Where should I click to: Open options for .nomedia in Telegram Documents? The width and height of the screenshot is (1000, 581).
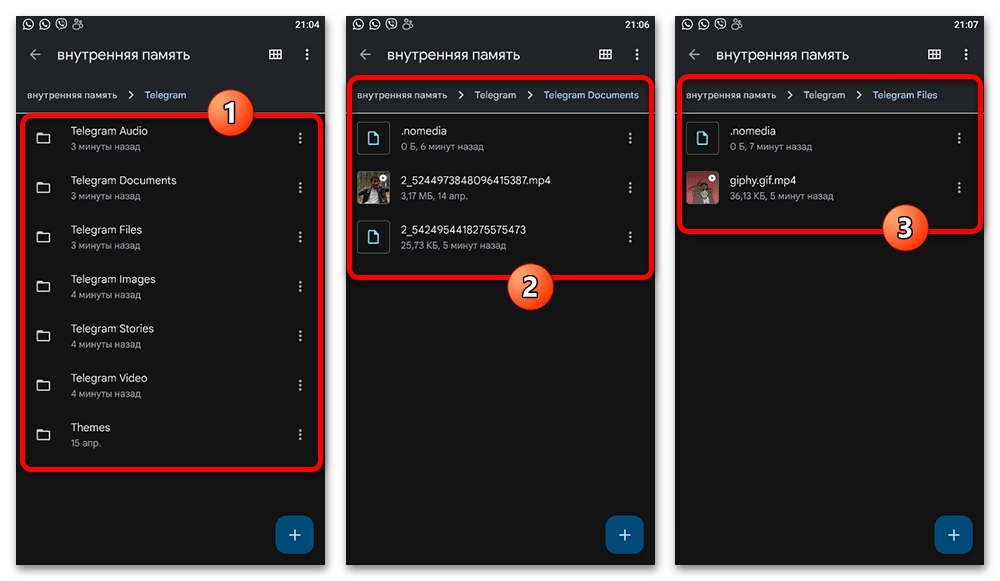pos(629,138)
